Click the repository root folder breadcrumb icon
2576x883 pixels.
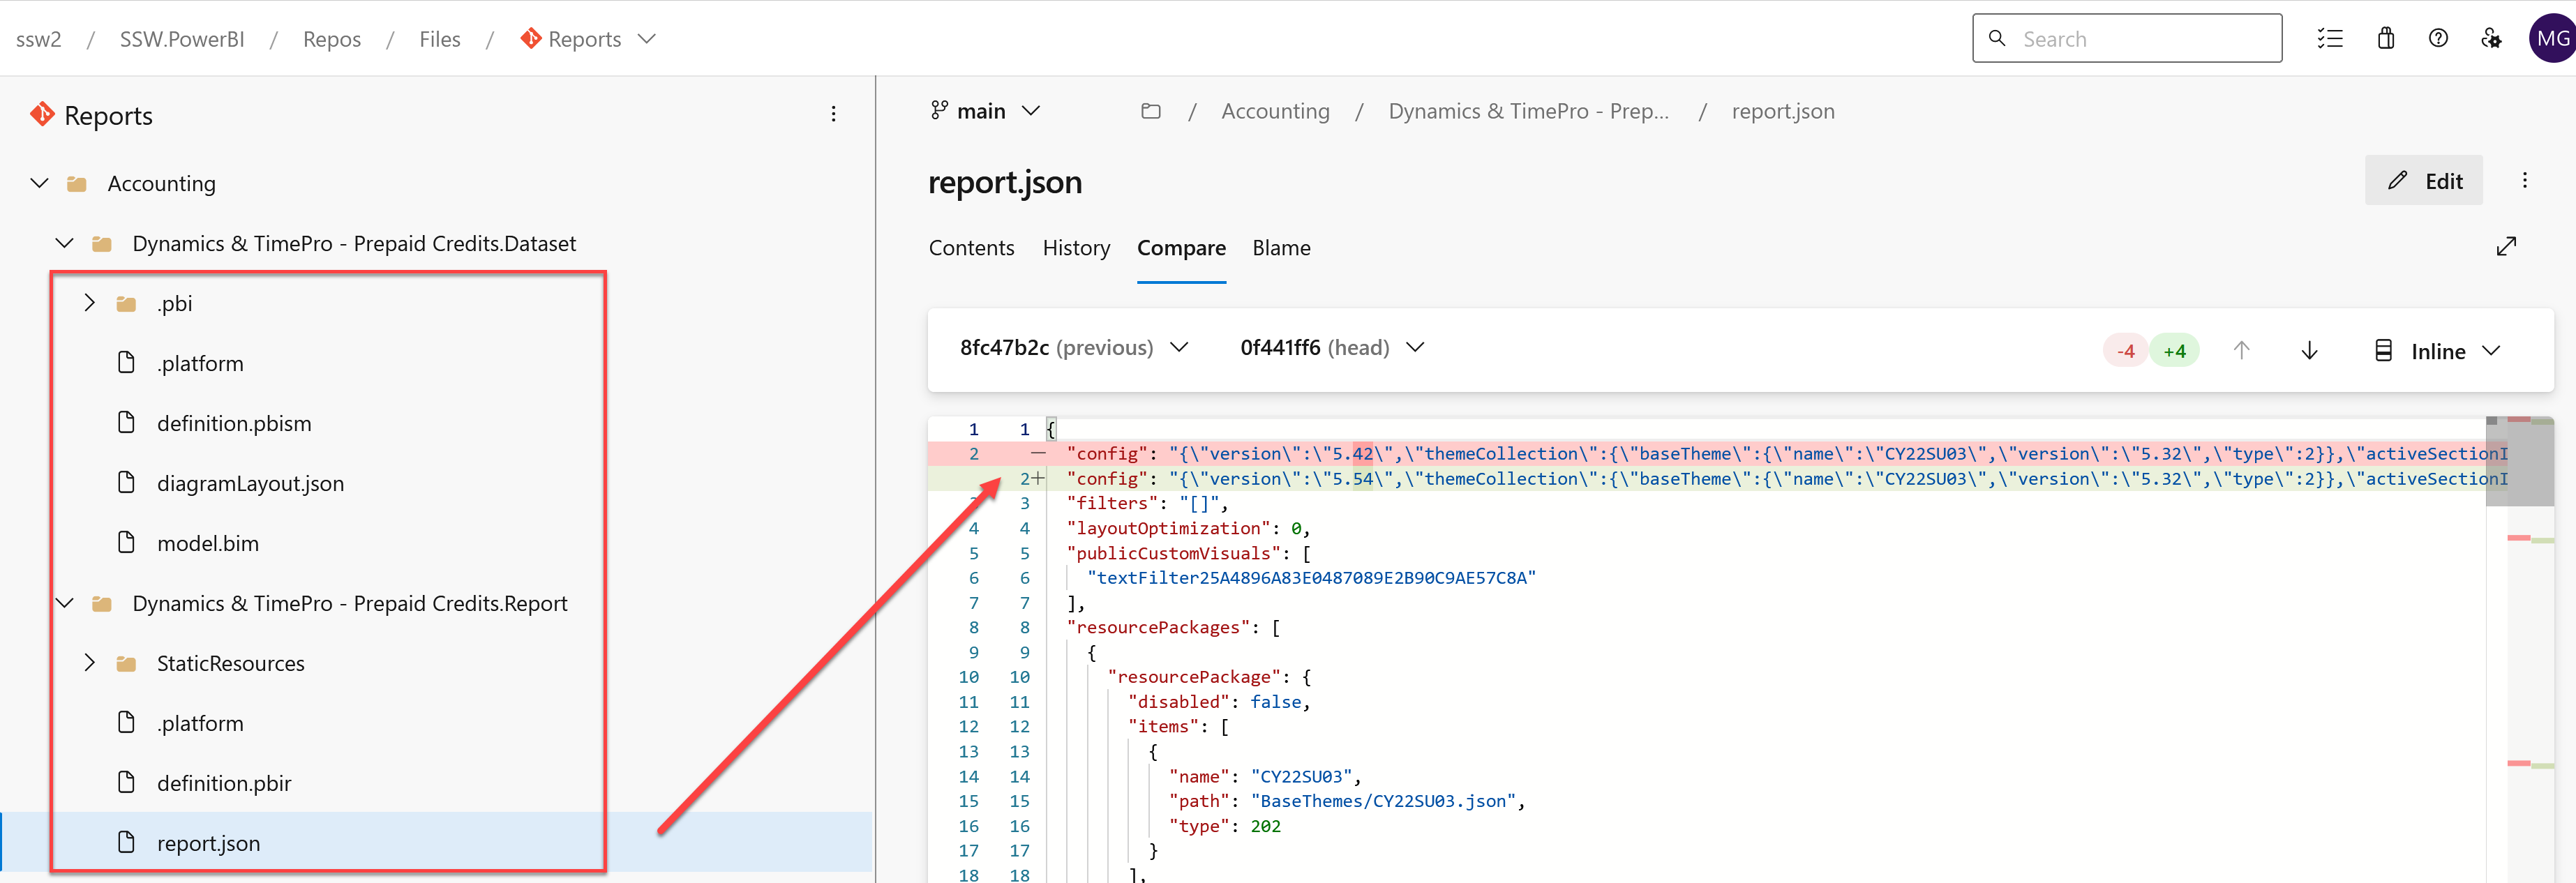coord(1150,111)
